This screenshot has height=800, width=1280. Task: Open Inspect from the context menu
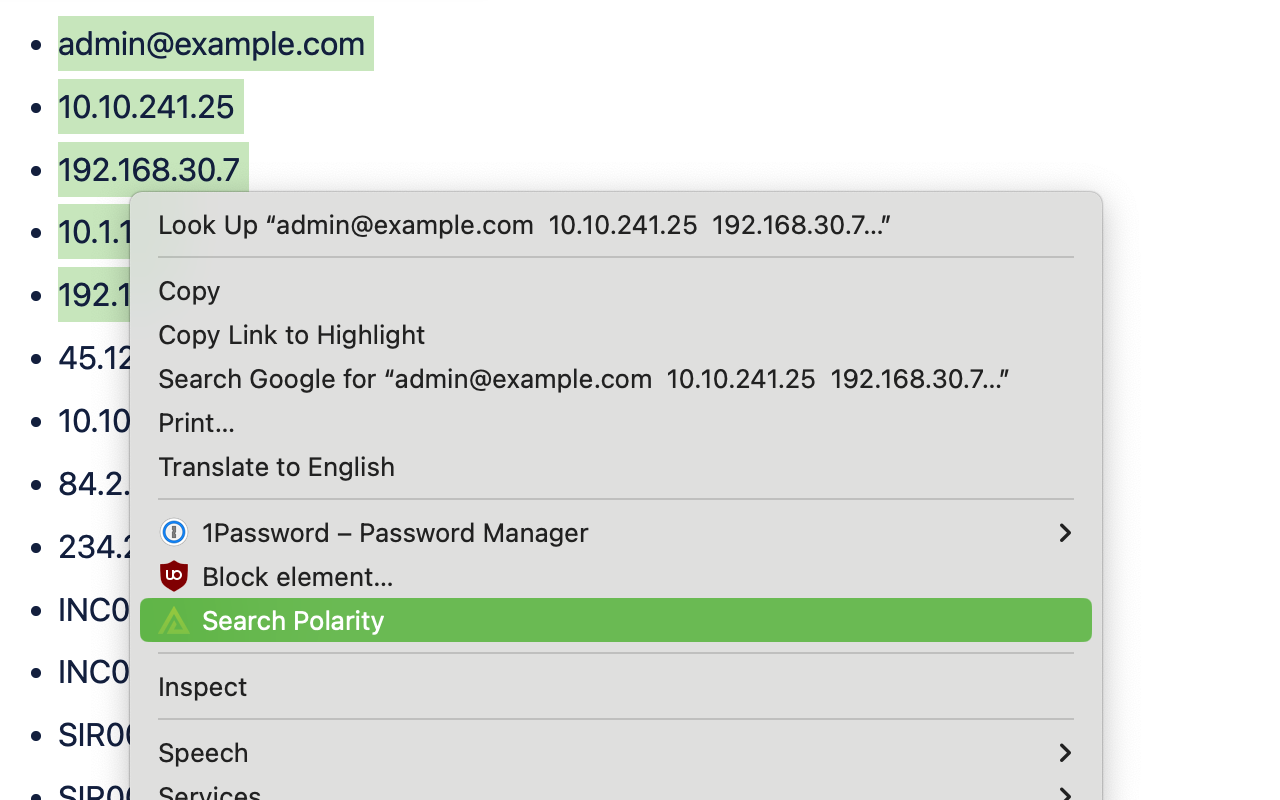coord(202,687)
